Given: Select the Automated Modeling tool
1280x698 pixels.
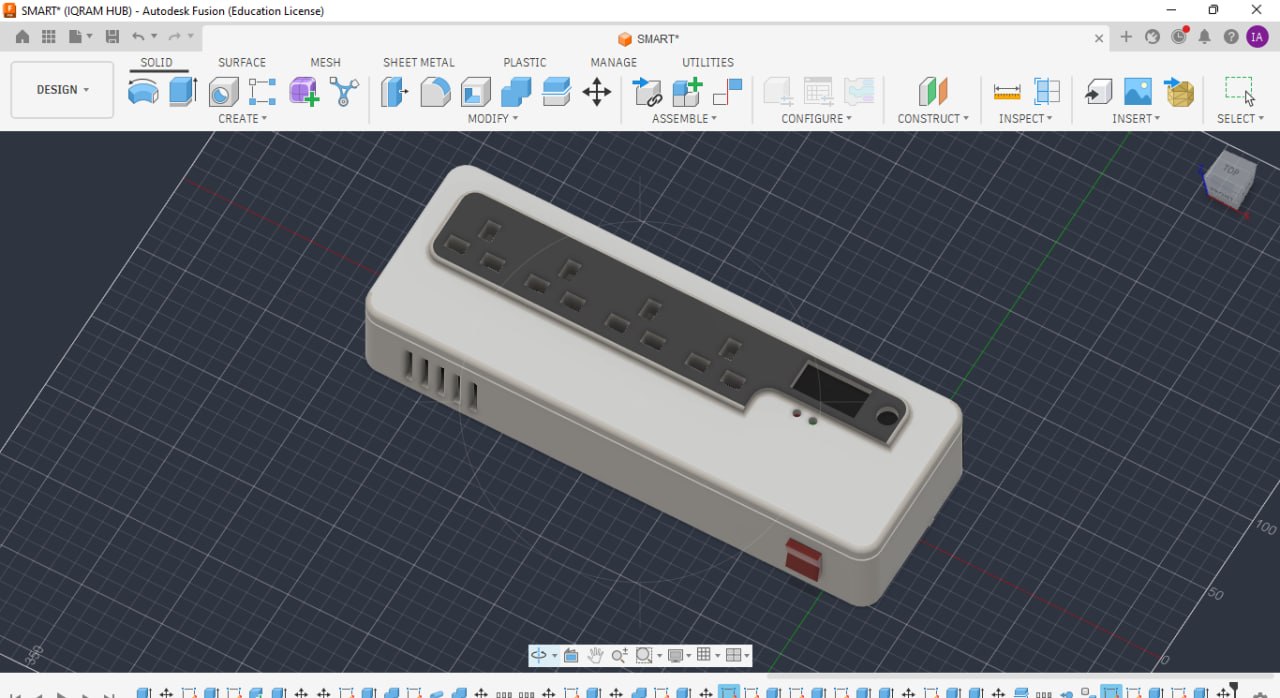Looking at the screenshot, I should click(344, 92).
